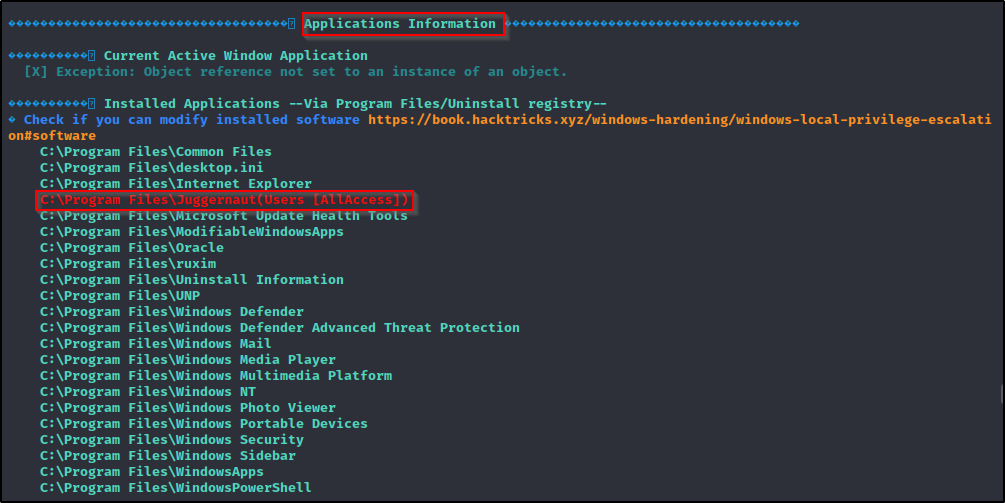
Task: Click the Exception object reference message
Action: [x=310, y=72]
